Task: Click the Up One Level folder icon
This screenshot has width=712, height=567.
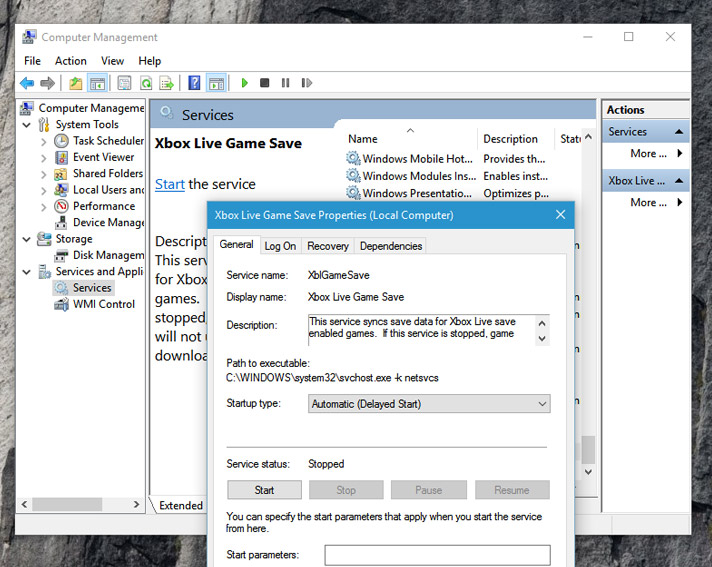Action: coord(76,83)
